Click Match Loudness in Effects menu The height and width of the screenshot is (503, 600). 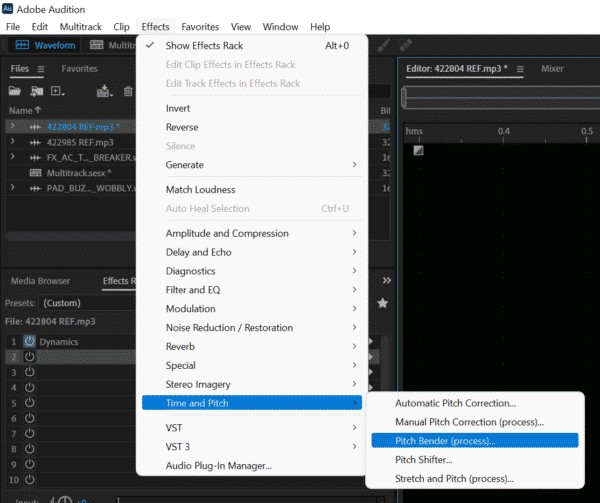(x=252, y=190)
